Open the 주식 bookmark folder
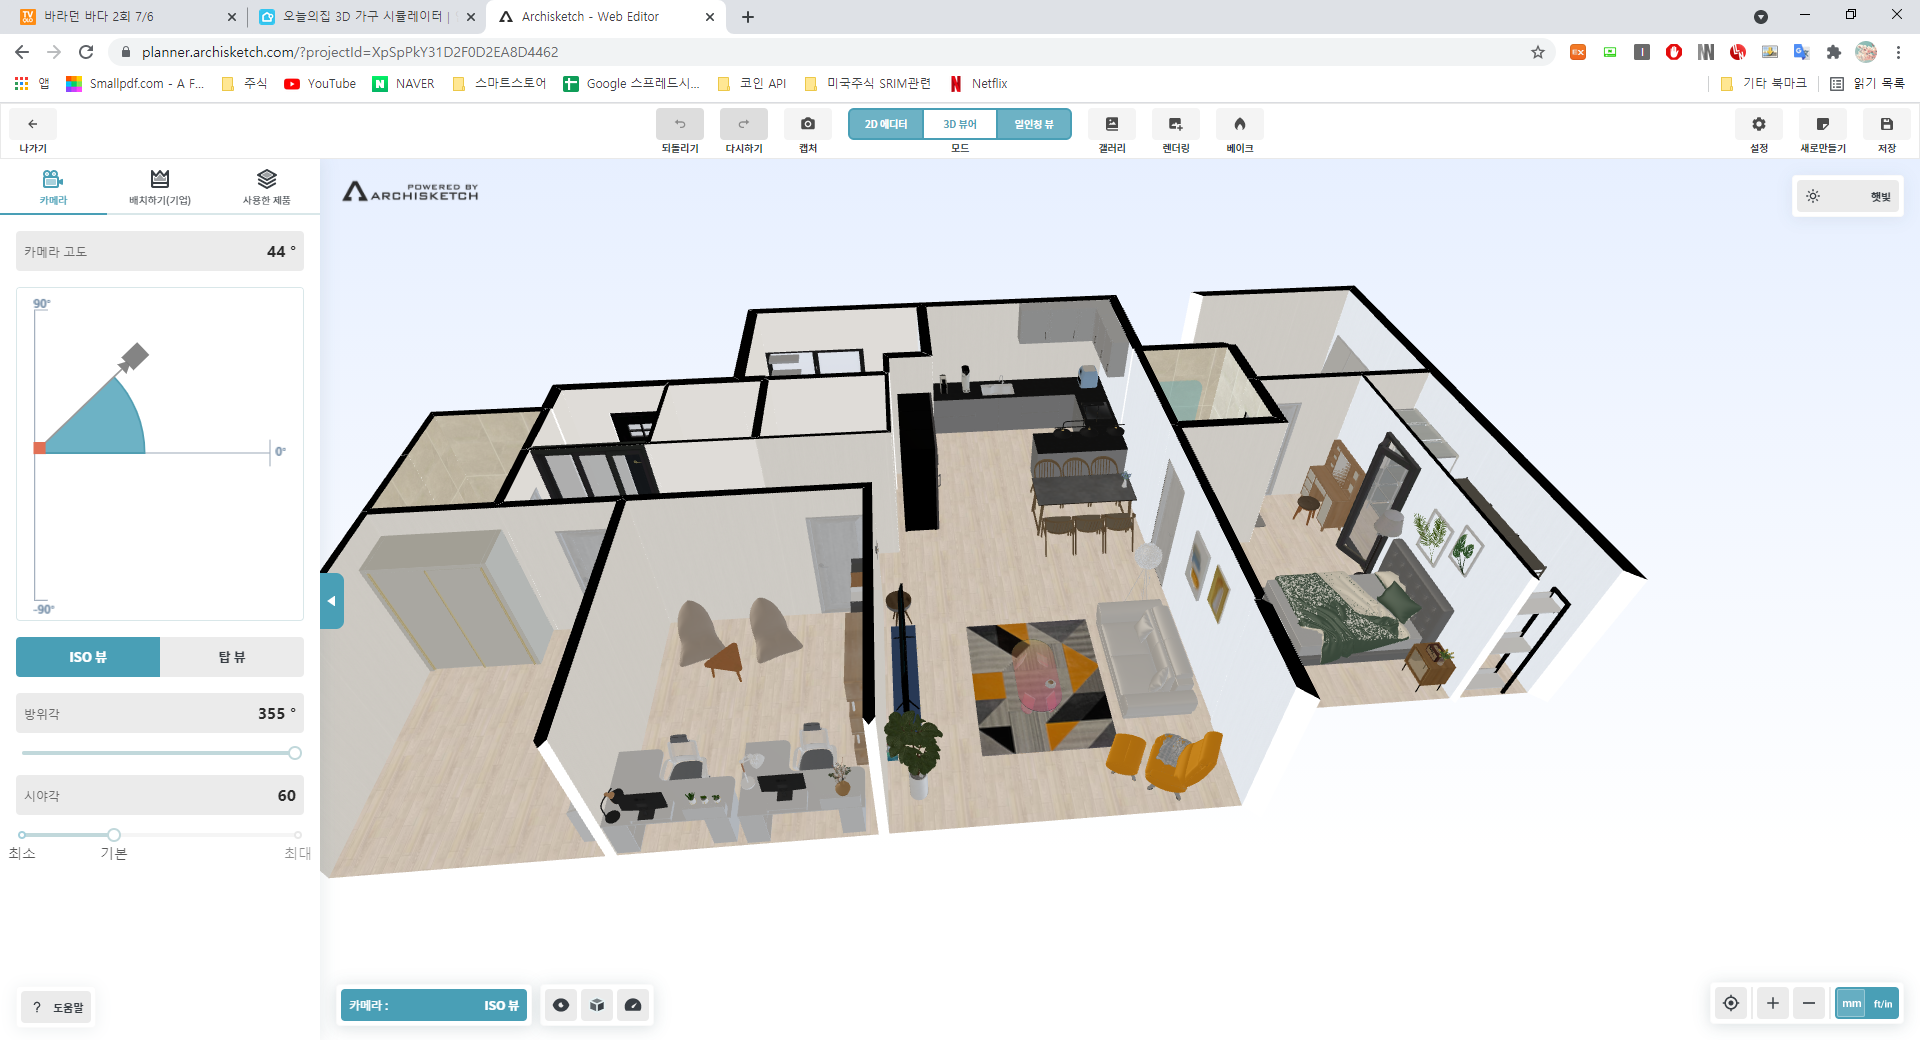Image resolution: width=1920 pixels, height=1040 pixels. 244,84
